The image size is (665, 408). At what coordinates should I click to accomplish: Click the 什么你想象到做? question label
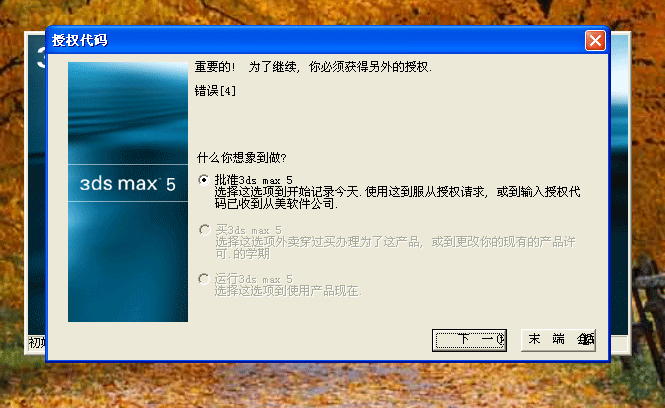241,158
